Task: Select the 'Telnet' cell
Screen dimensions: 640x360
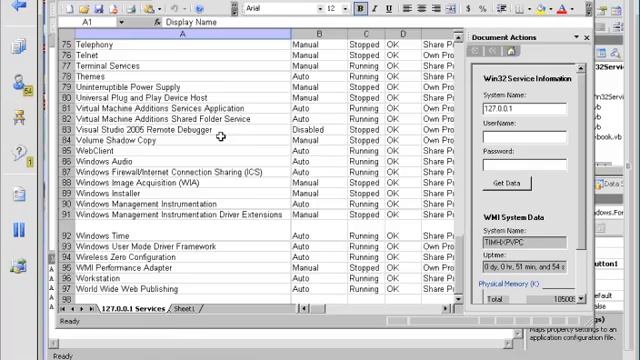Action: [x=182, y=55]
